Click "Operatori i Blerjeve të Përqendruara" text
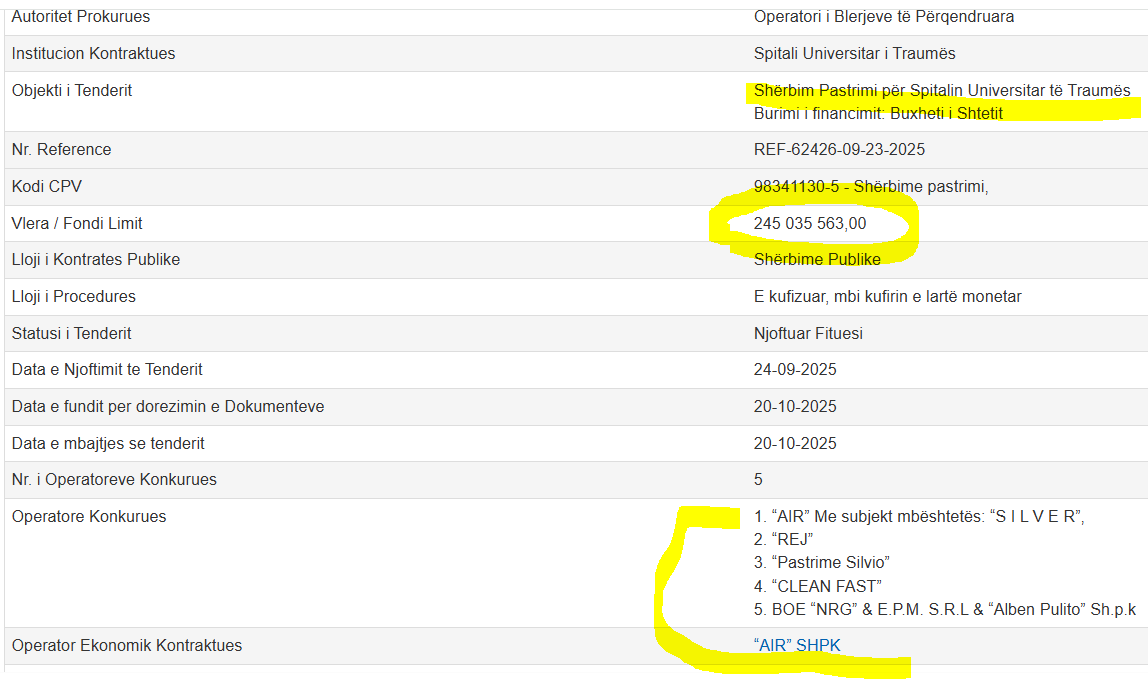Screen dimensions: 1148x679 pyautogui.click(x=884, y=17)
